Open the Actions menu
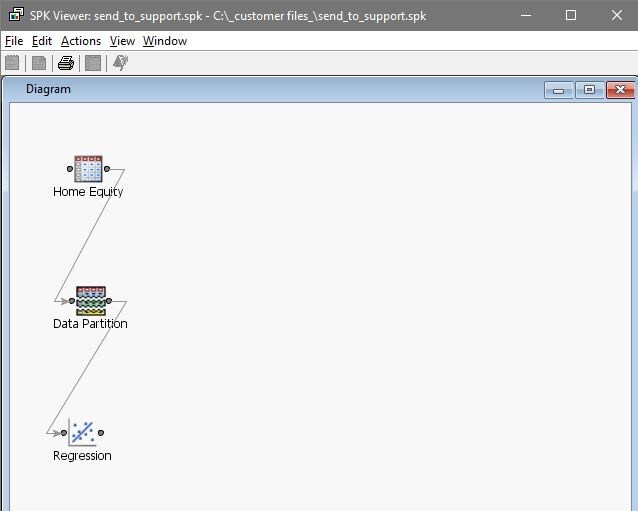 [81, 41]
